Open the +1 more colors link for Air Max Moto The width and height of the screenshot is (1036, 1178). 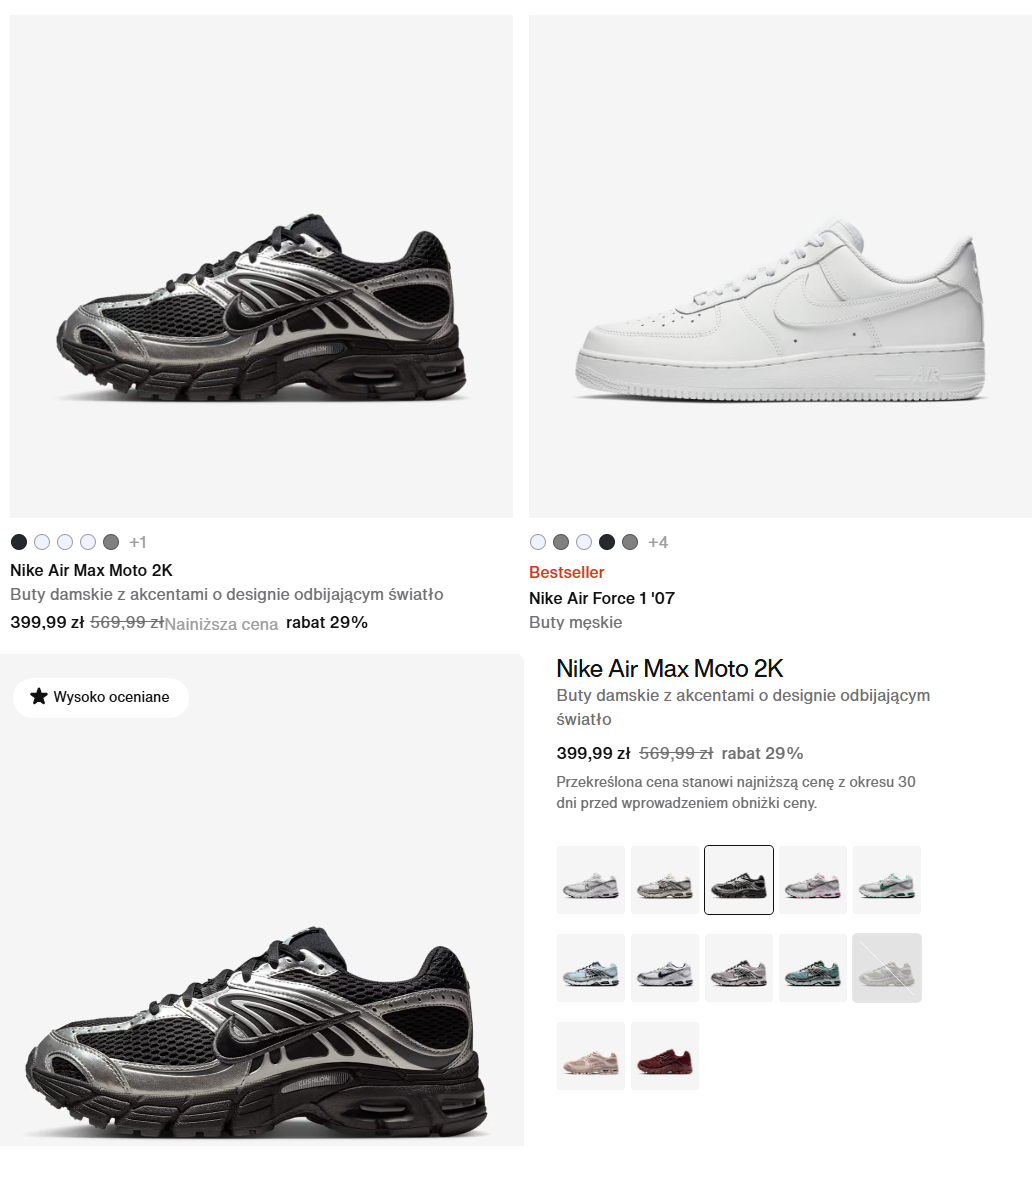137,542
